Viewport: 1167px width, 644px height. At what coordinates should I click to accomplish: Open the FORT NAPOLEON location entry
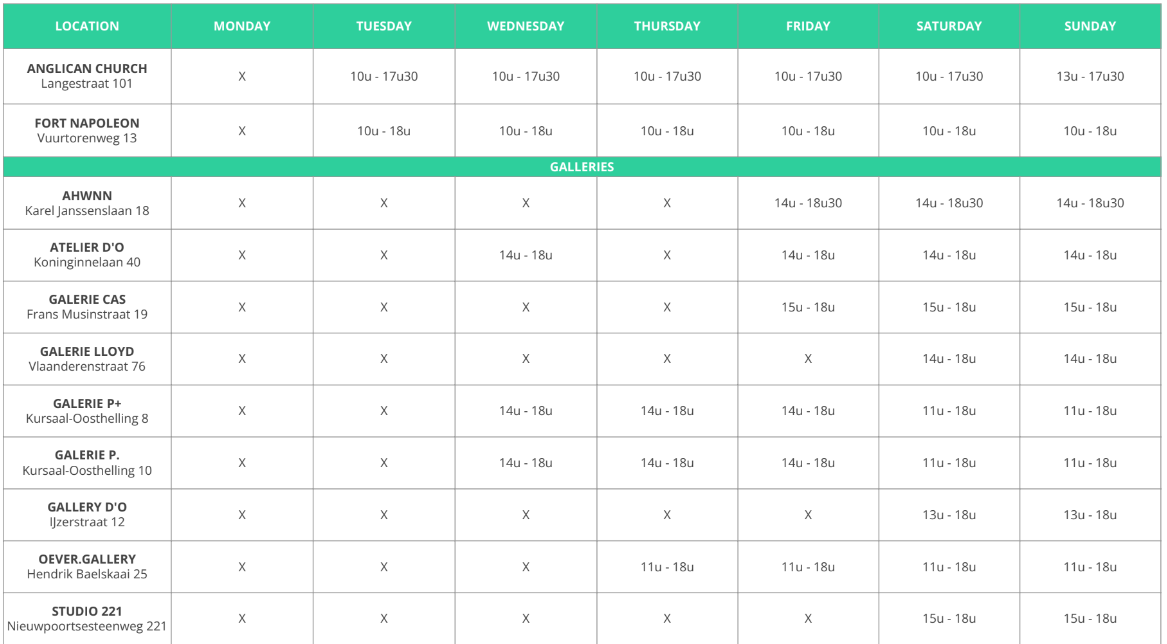[87, 130]
